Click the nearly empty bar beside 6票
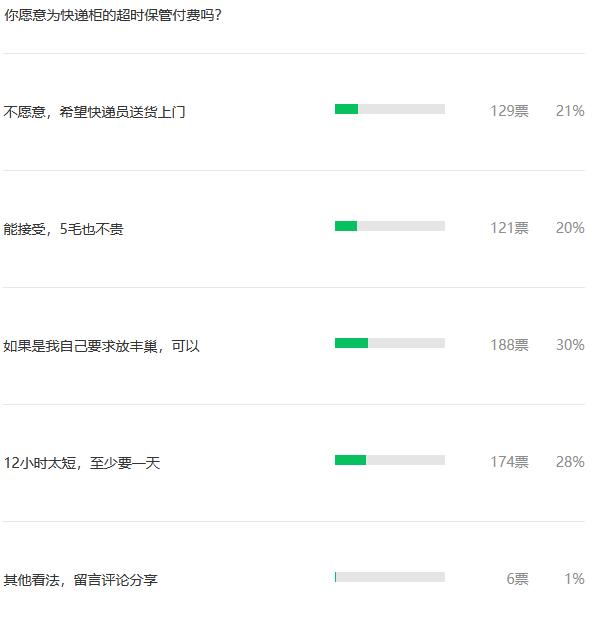The width and height of the screenshot is (606, 623). point(390,577)
